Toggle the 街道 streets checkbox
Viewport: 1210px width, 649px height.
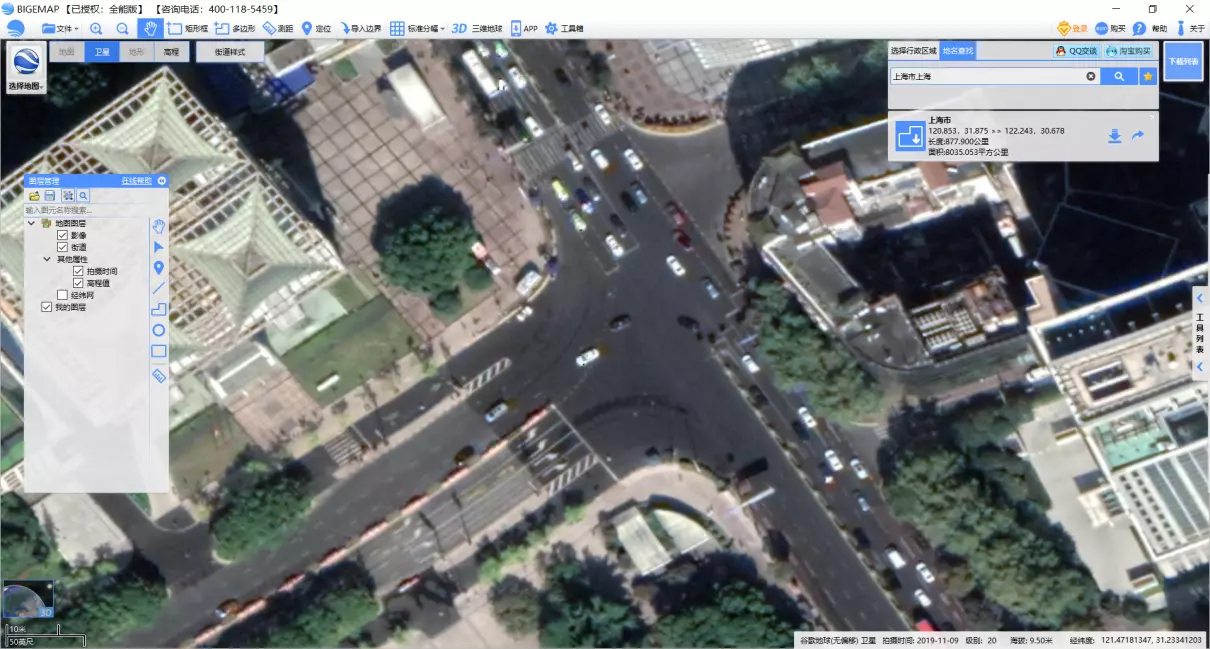tap(63, 247)
